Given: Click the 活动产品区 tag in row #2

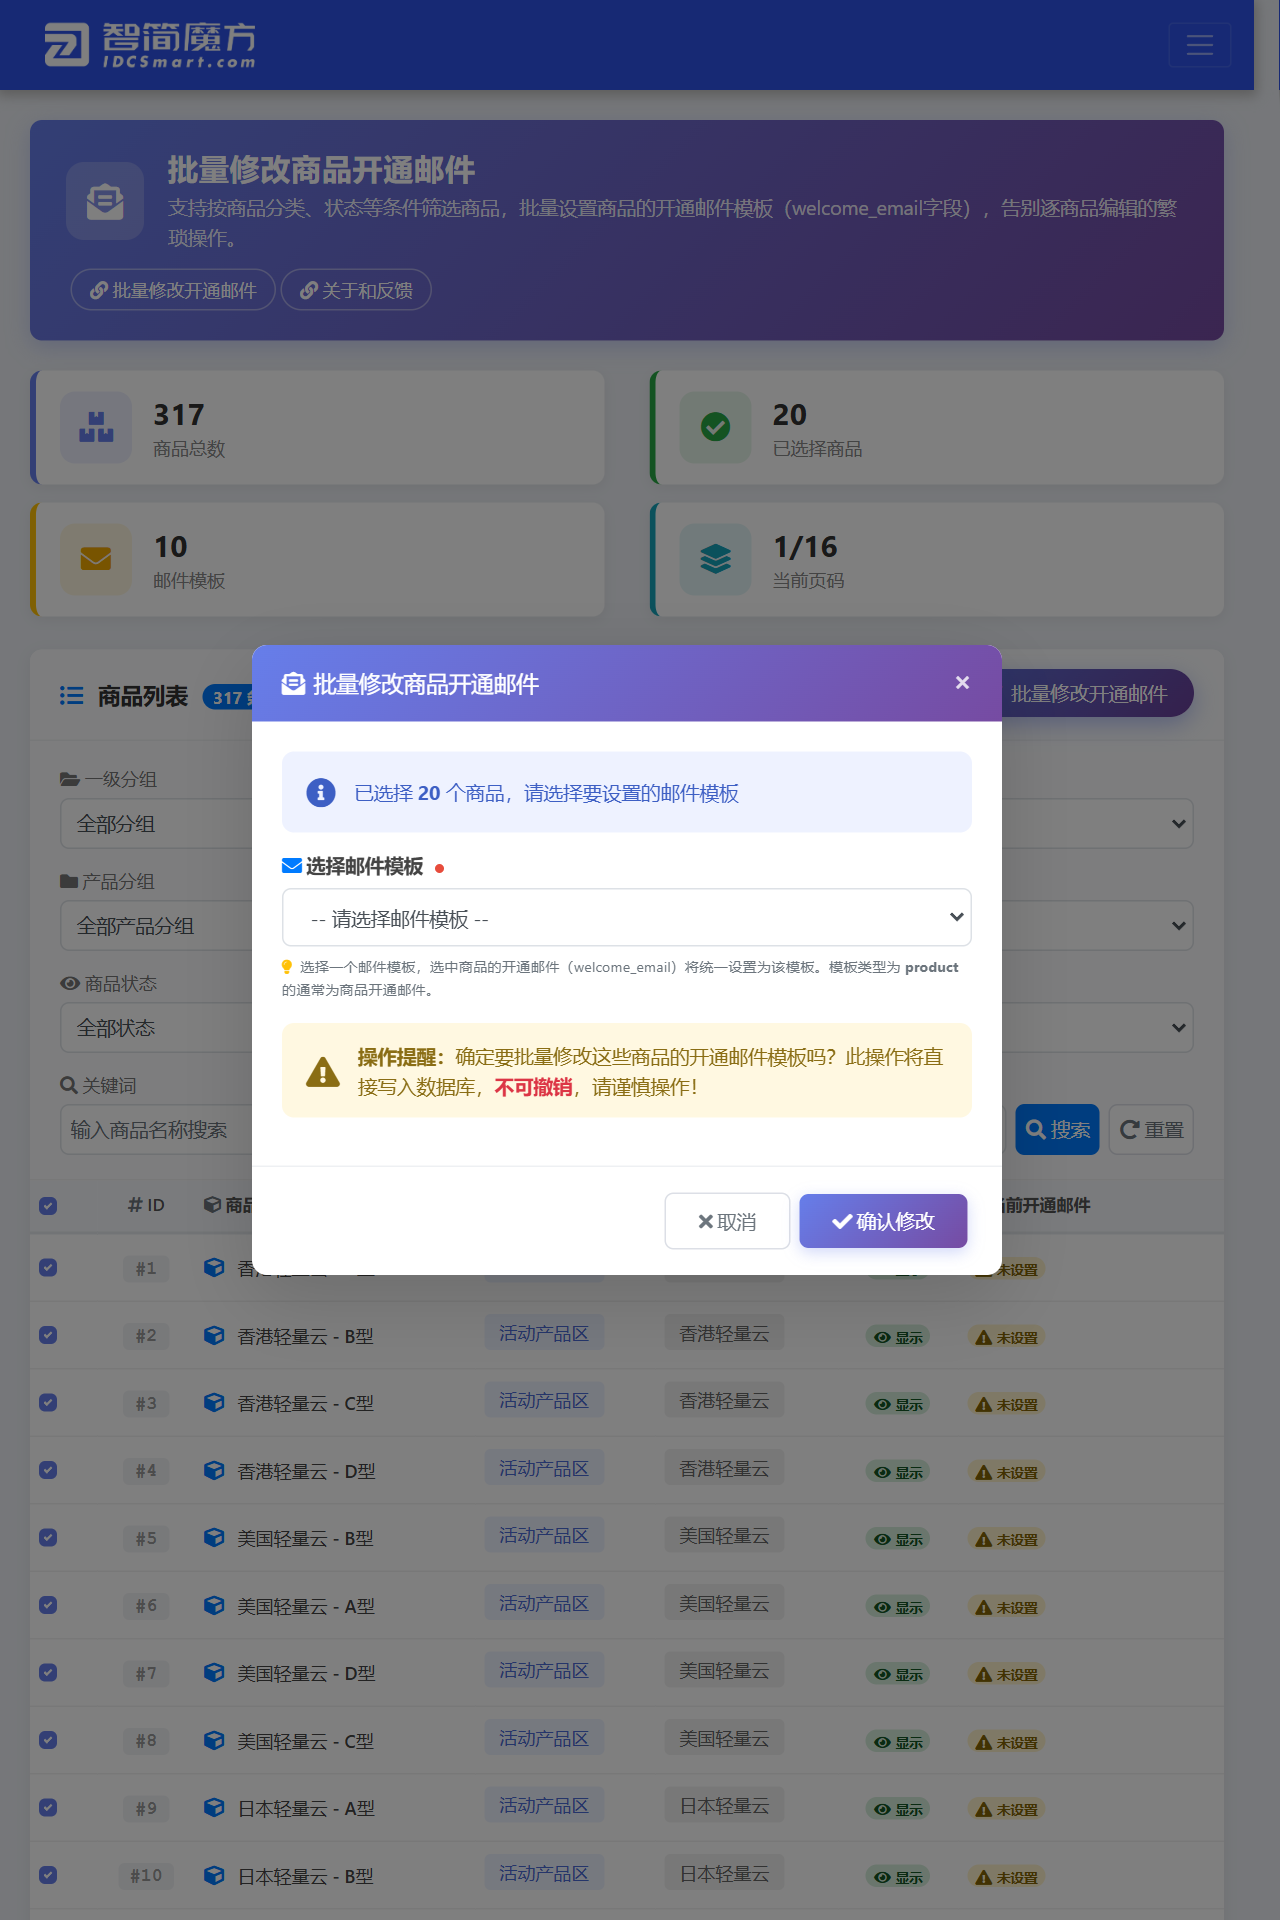Looking at the screenshot, I should pyautogui.click(x=544, y=1334).
